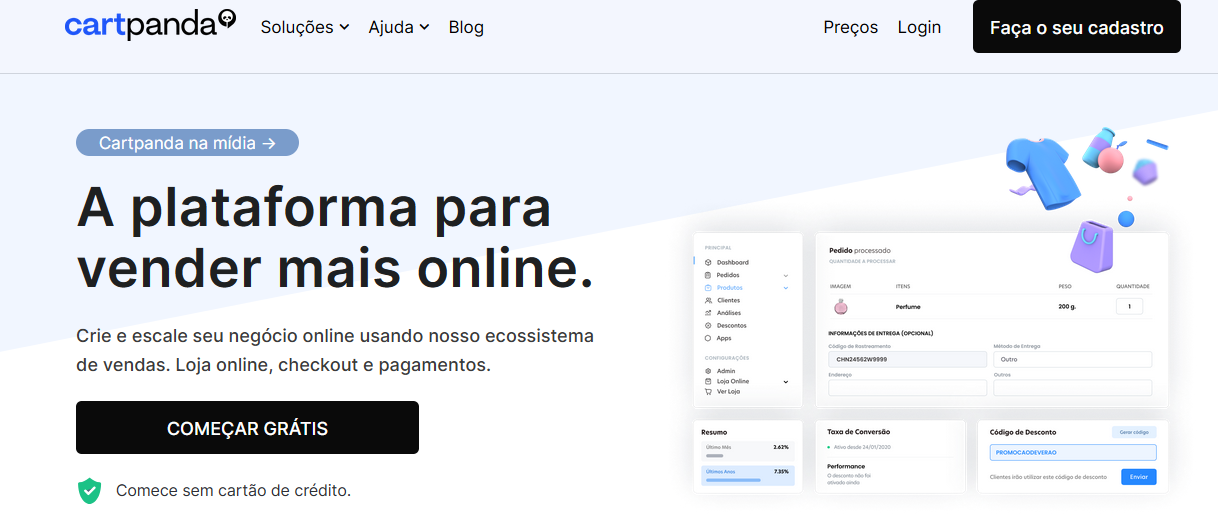Click the quantity field showing 1
The image size is (1218, 518).
coord(1129,307)
